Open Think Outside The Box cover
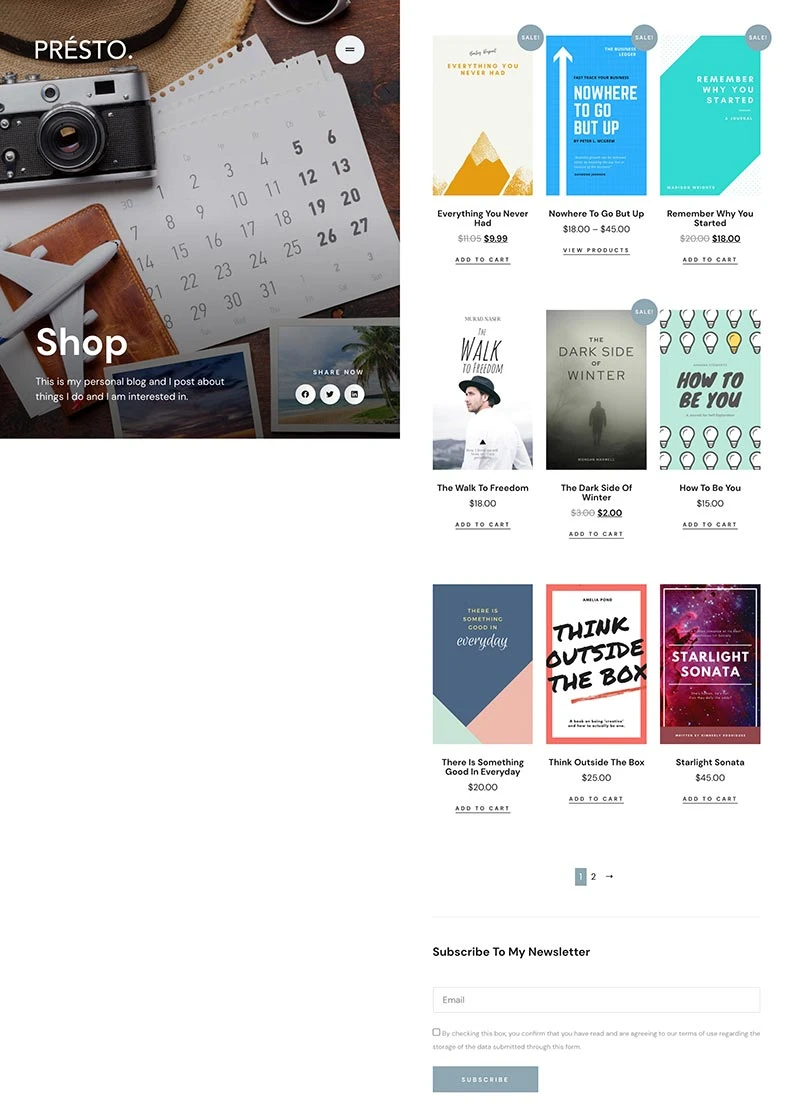Image resolution: width=800 pixels, height=1109 pixels. 596,663
